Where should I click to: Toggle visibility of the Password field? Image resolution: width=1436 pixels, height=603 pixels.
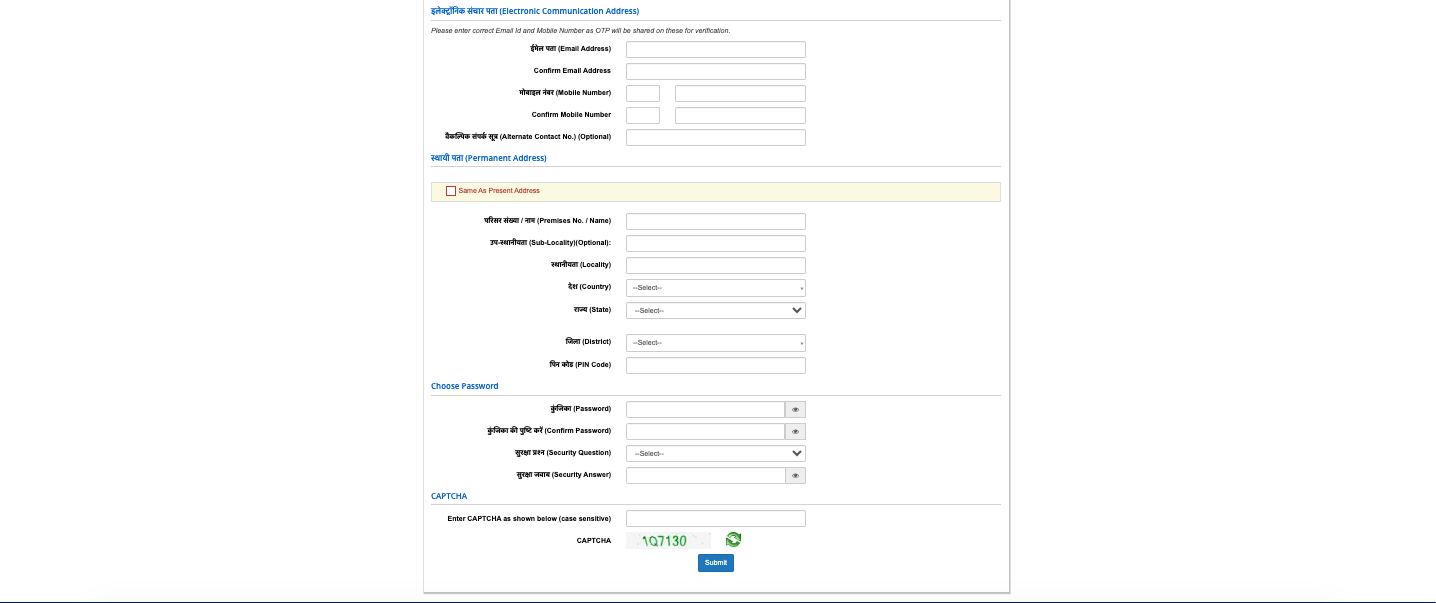click(x=794, y=409)
